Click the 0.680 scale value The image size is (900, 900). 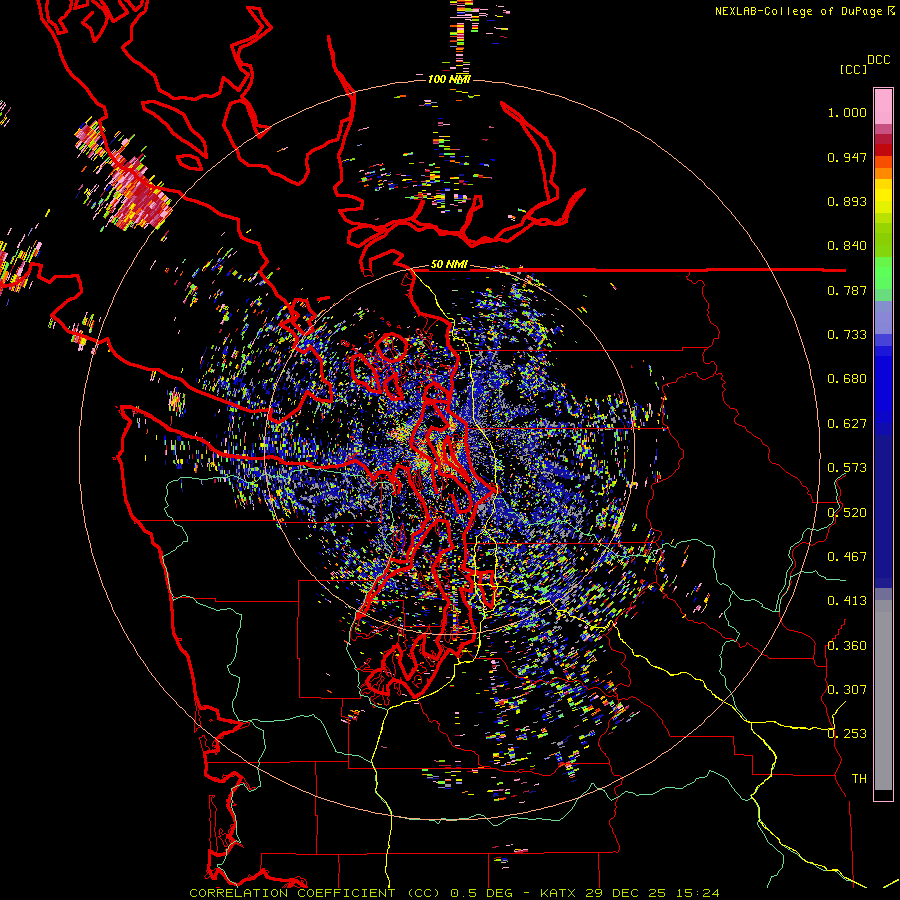tap(847, 379)
